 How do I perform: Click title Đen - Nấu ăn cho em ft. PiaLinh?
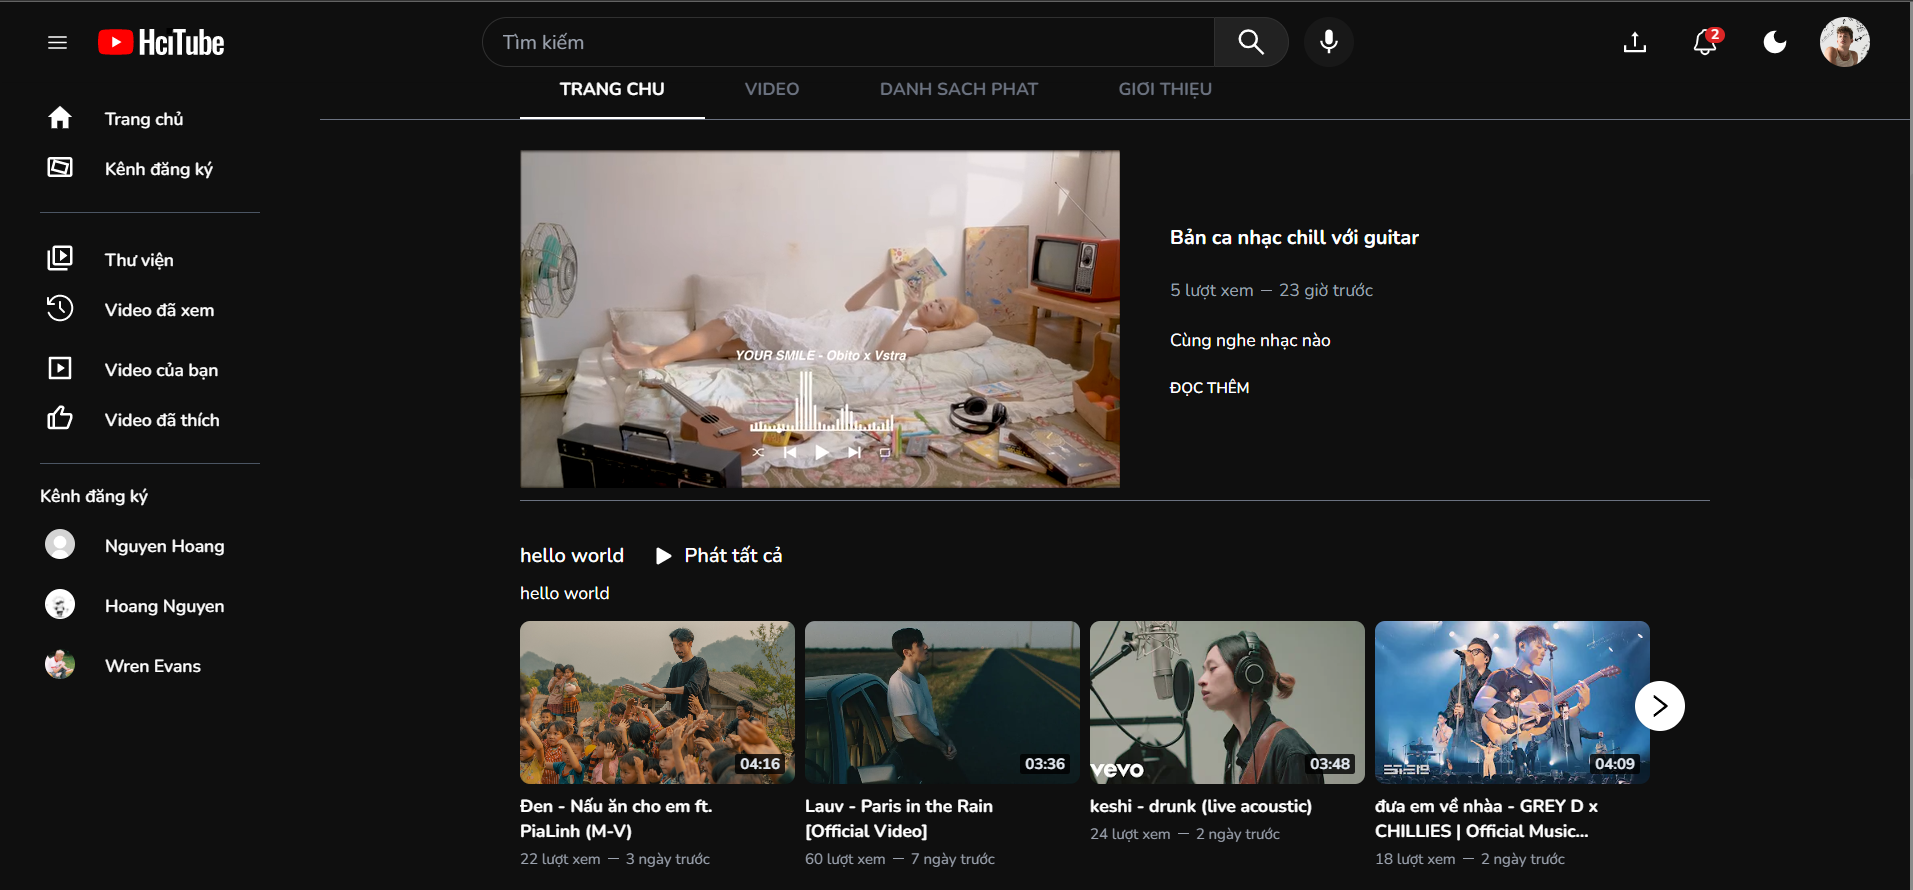click(616, 819)
